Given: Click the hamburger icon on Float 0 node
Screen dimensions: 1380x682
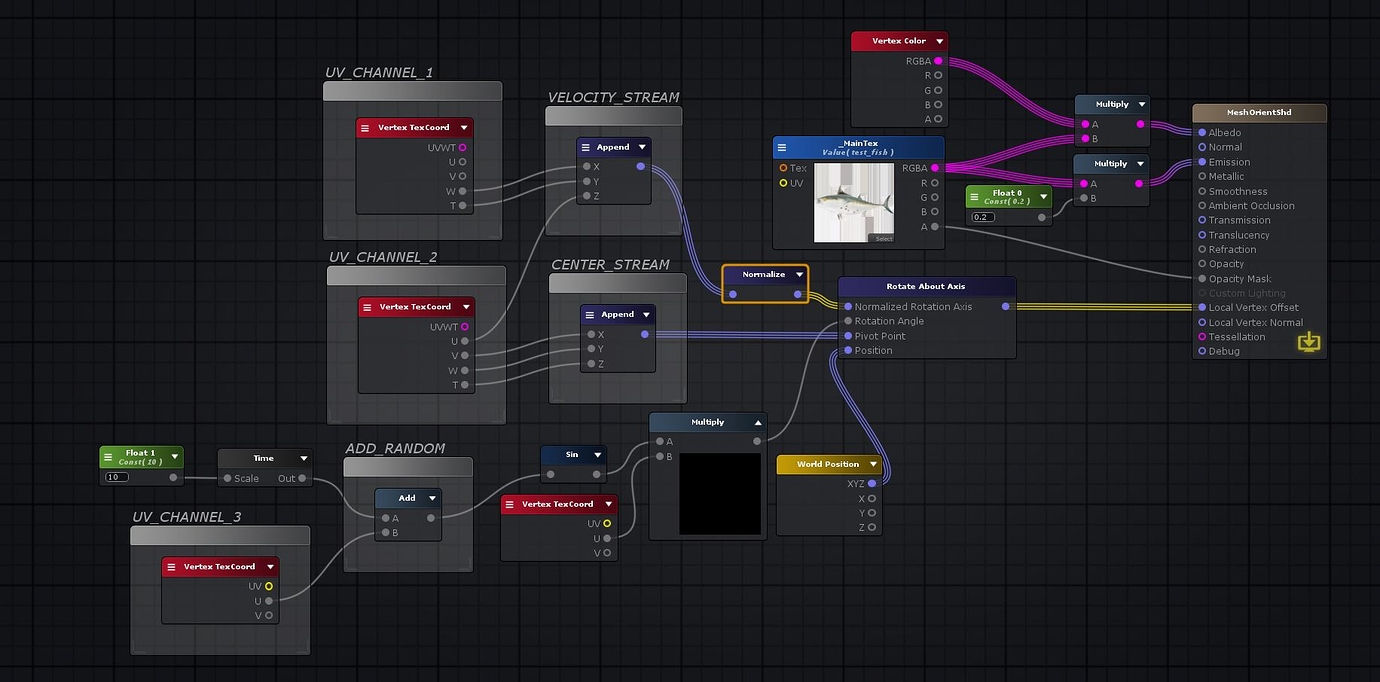Looking at the screenshot, I should [x=974, y=197].
